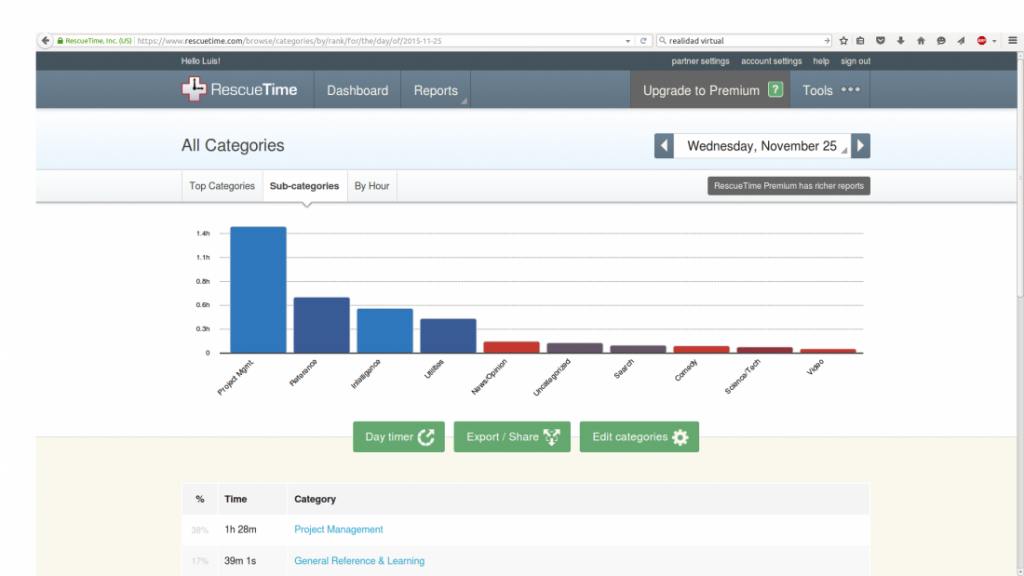This screenshot has height=576, width=1024.
Task: Open the Dashboard menu item
Action: [x=357, y=90]
